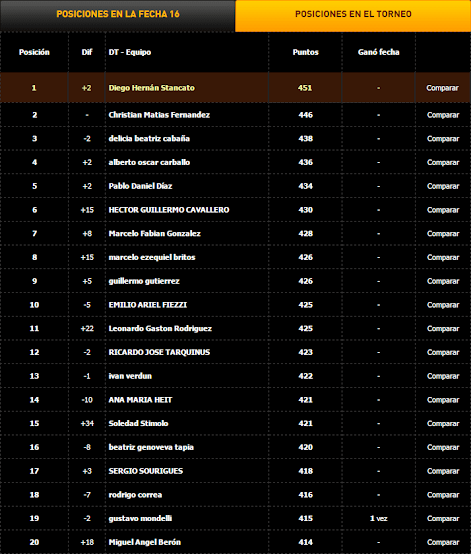Image resolution: width=471 pixels, height=554 pixels.
Task: Click name gustavo mondelli
Action: coord(140,518)
